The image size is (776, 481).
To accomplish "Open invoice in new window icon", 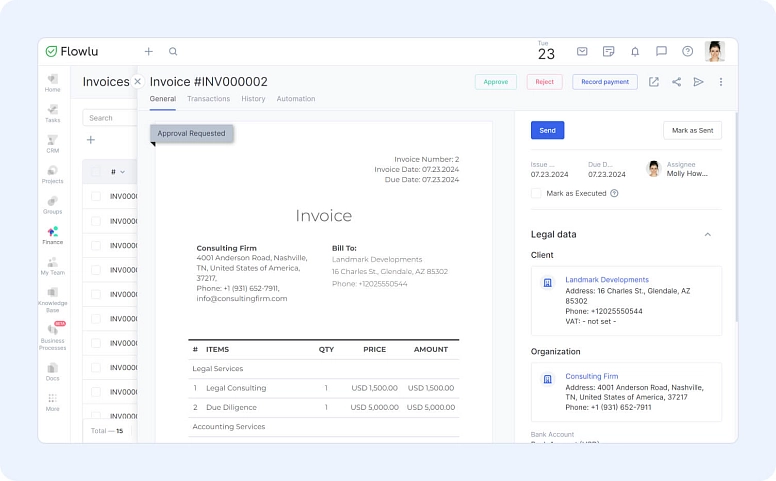I will (x=654, y=82).
